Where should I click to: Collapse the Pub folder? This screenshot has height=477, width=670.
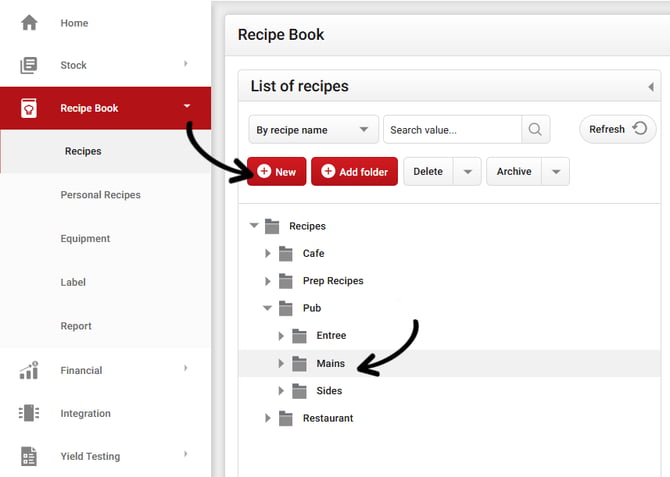tap(268, 309)
